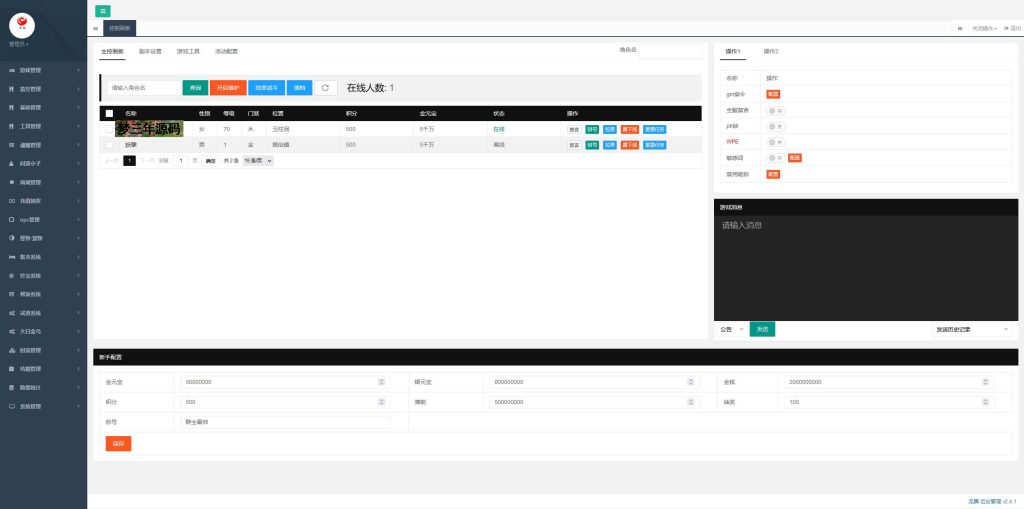The width and height of the screenshot is (1024, 509).
Task: Toggle the WPE switch
Action: coord(776,142)
